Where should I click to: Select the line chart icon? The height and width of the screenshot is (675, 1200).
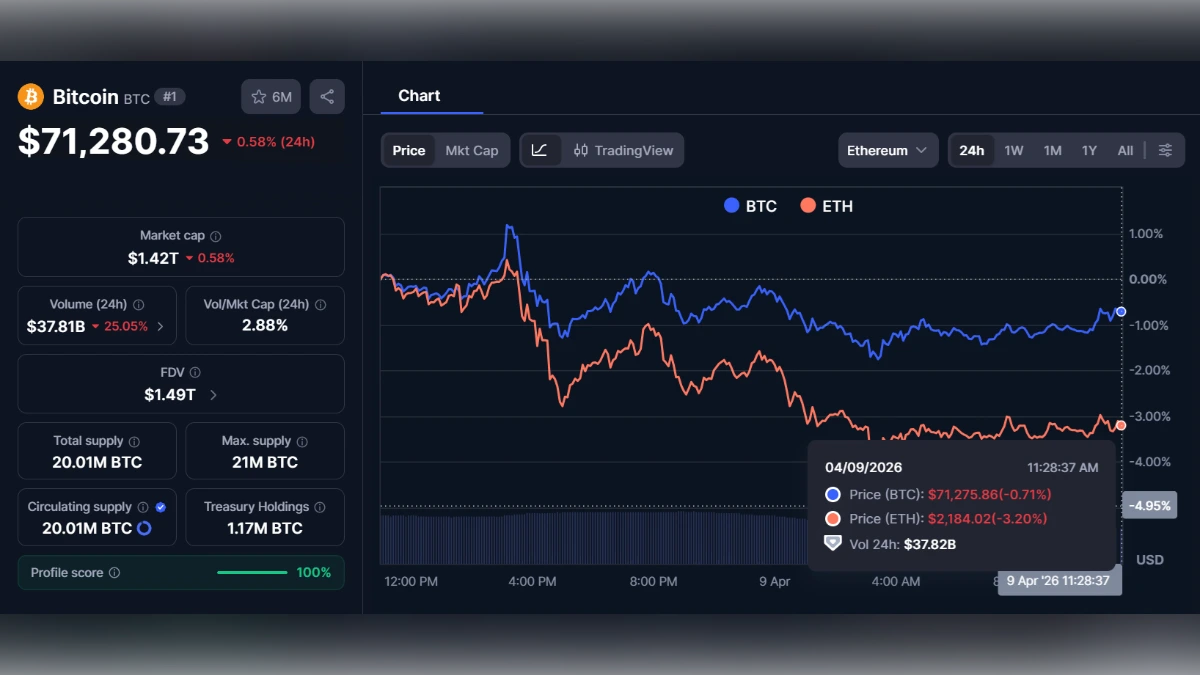click(539, 150)
